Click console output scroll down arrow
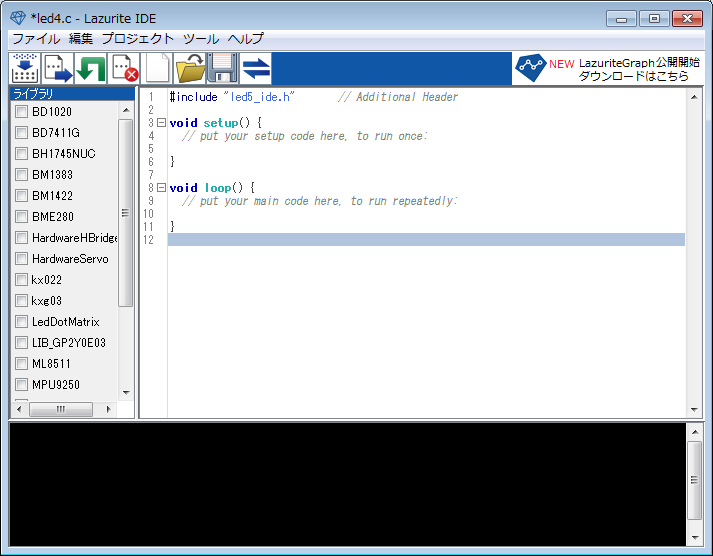This screenshot has height=556, width=713. (x=694, y=537)
